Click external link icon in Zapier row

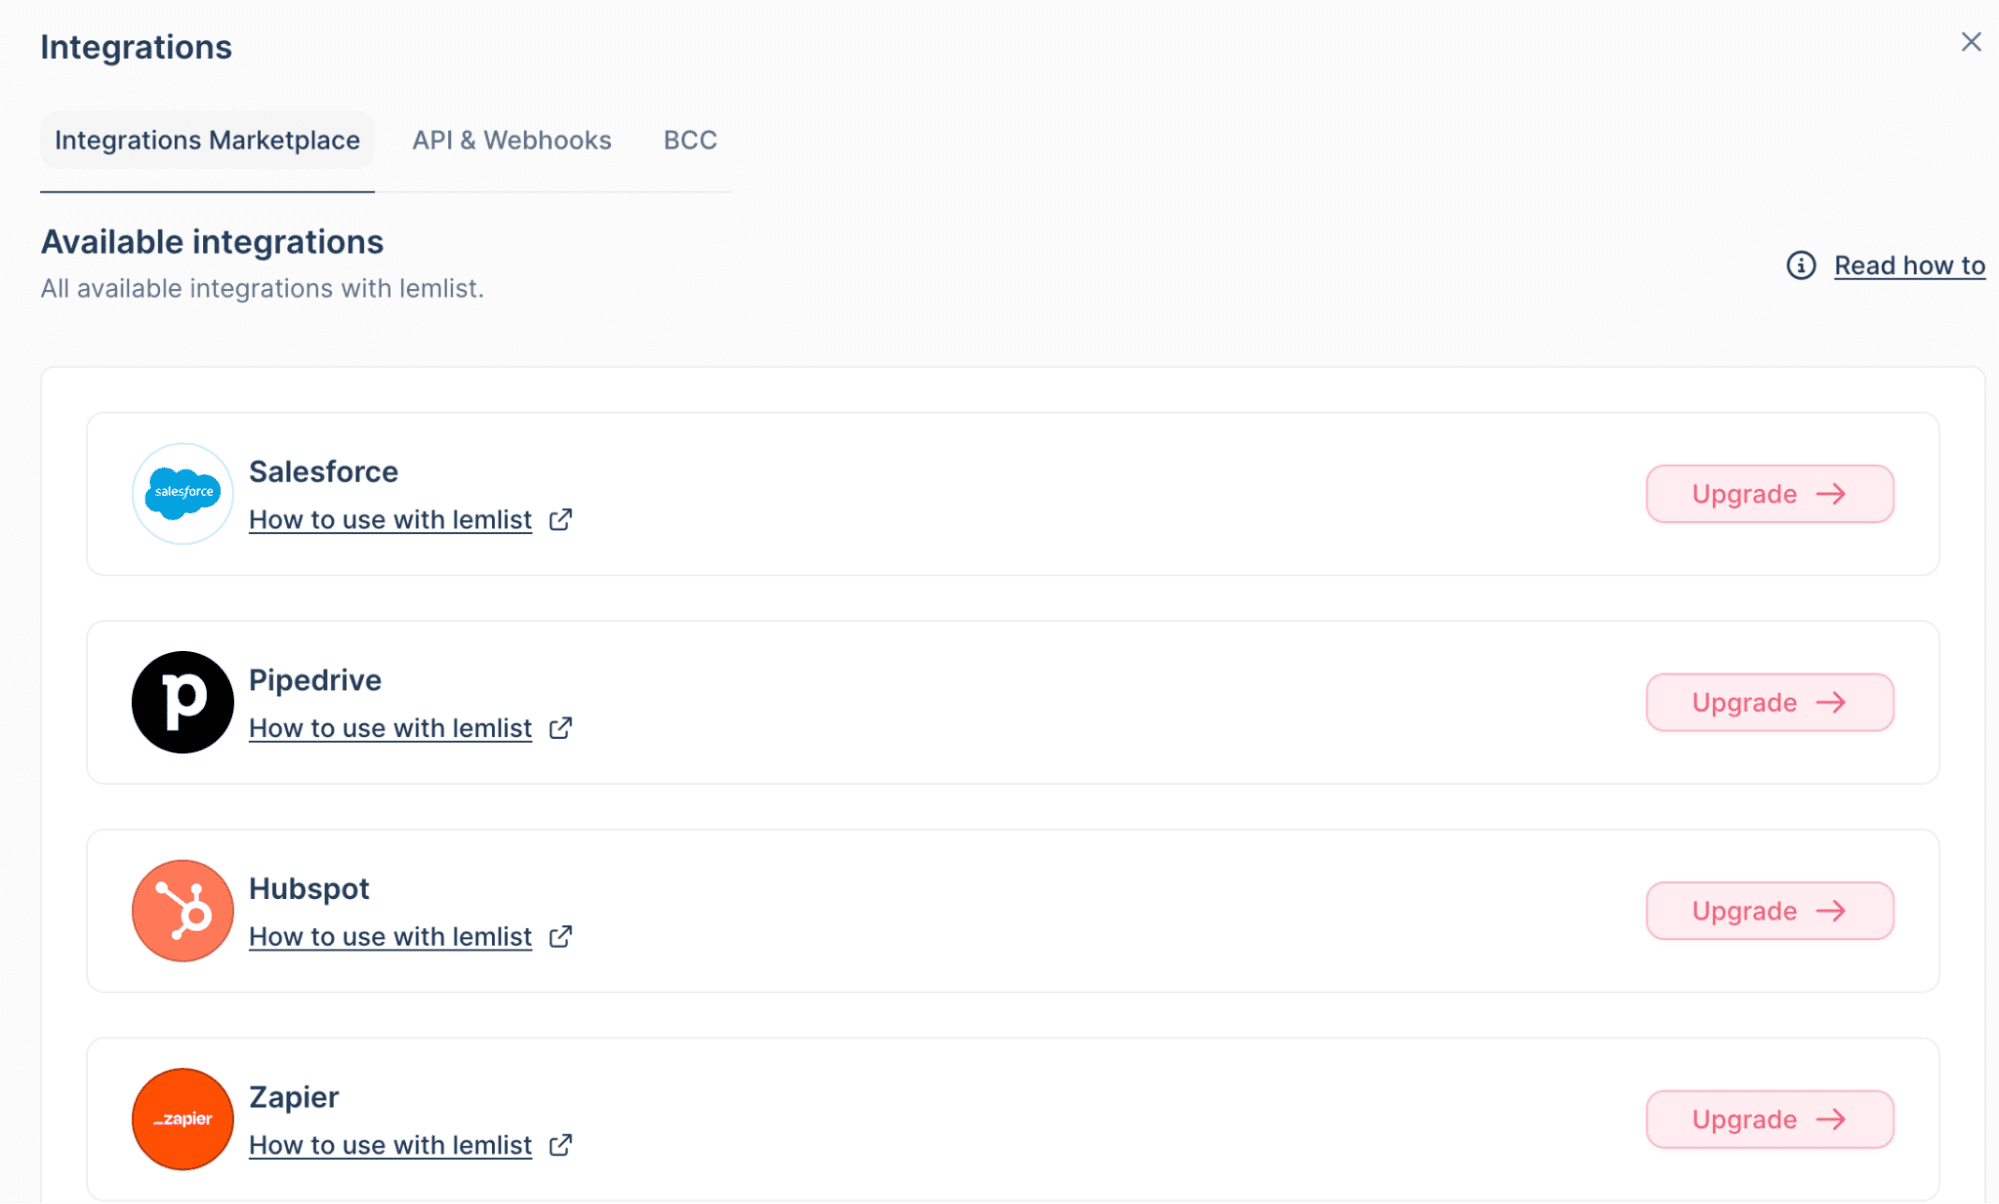(561, 1145)
